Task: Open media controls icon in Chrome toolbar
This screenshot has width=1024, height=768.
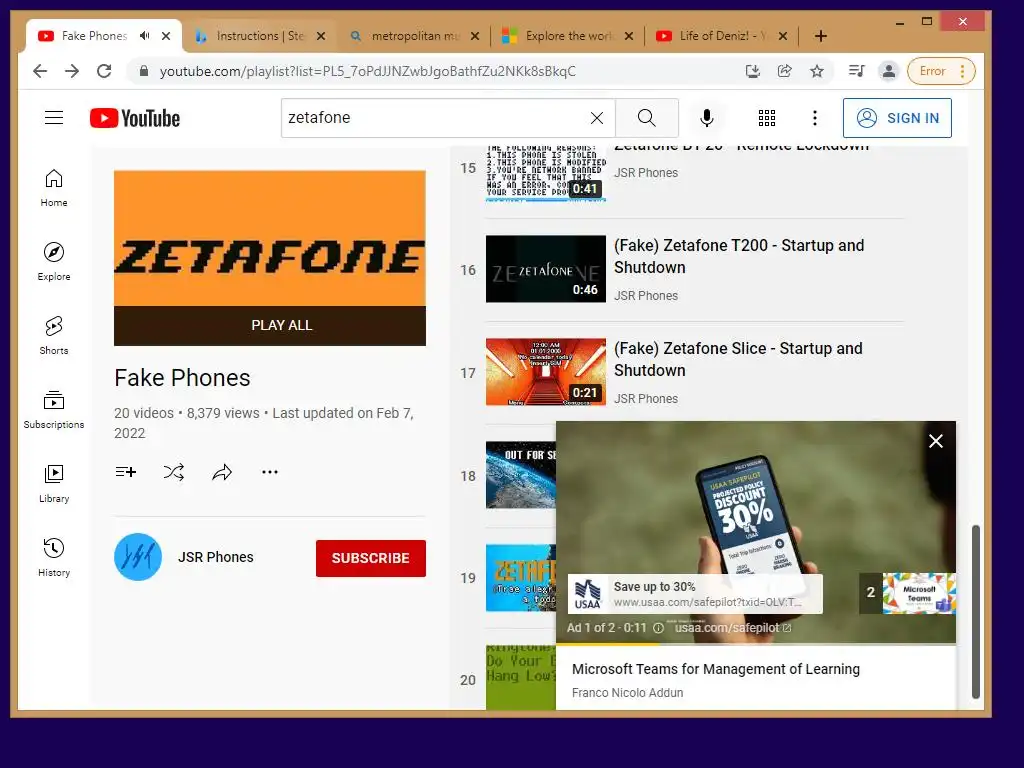Action: (x=856, y=71)
